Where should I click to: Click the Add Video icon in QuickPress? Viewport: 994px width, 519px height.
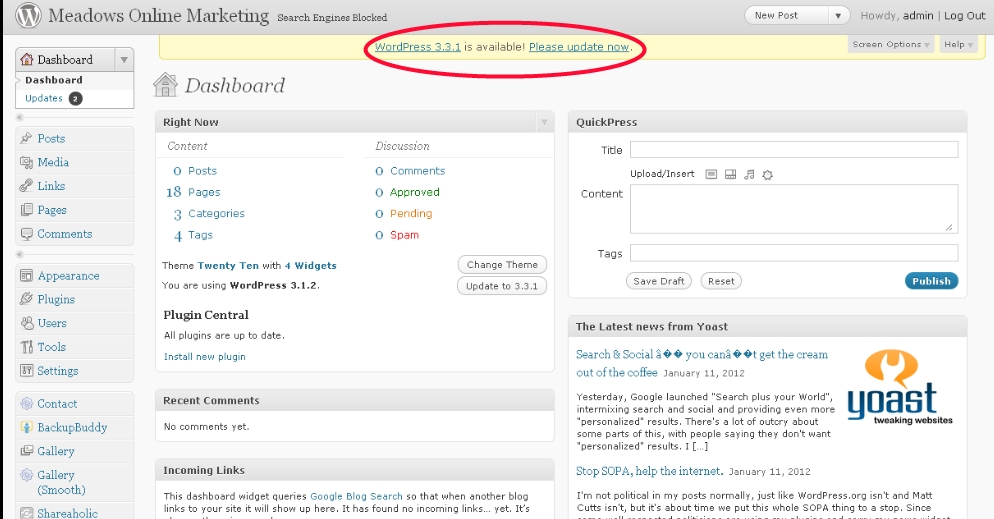pyautogui.click(x=730, y=174)
